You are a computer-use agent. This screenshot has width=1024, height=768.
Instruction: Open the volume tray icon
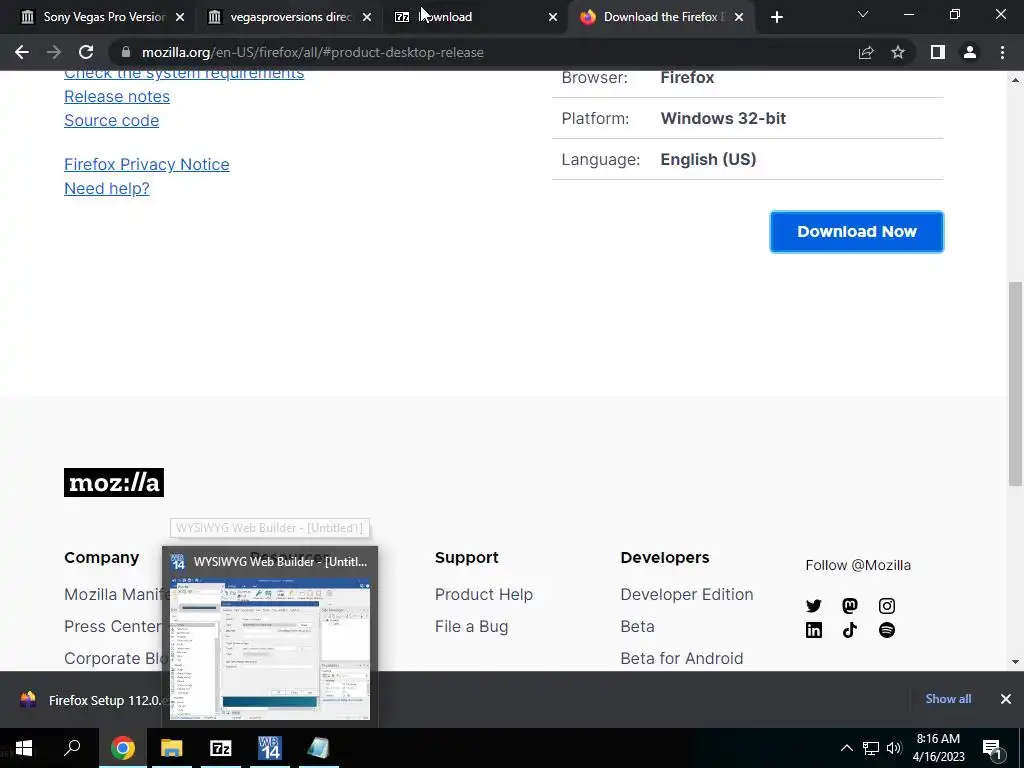coord(894,748)
